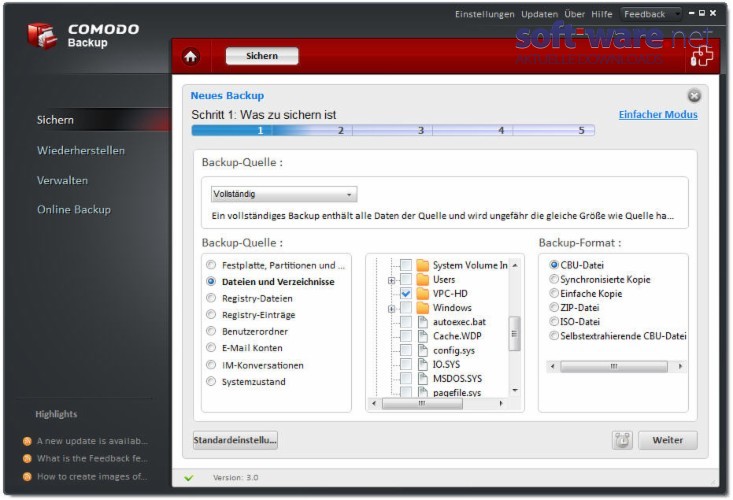Select Systemzustand radio option
The height and width of the screenshot is (500, 733).
pyautogui.click(x=211, y=381)
